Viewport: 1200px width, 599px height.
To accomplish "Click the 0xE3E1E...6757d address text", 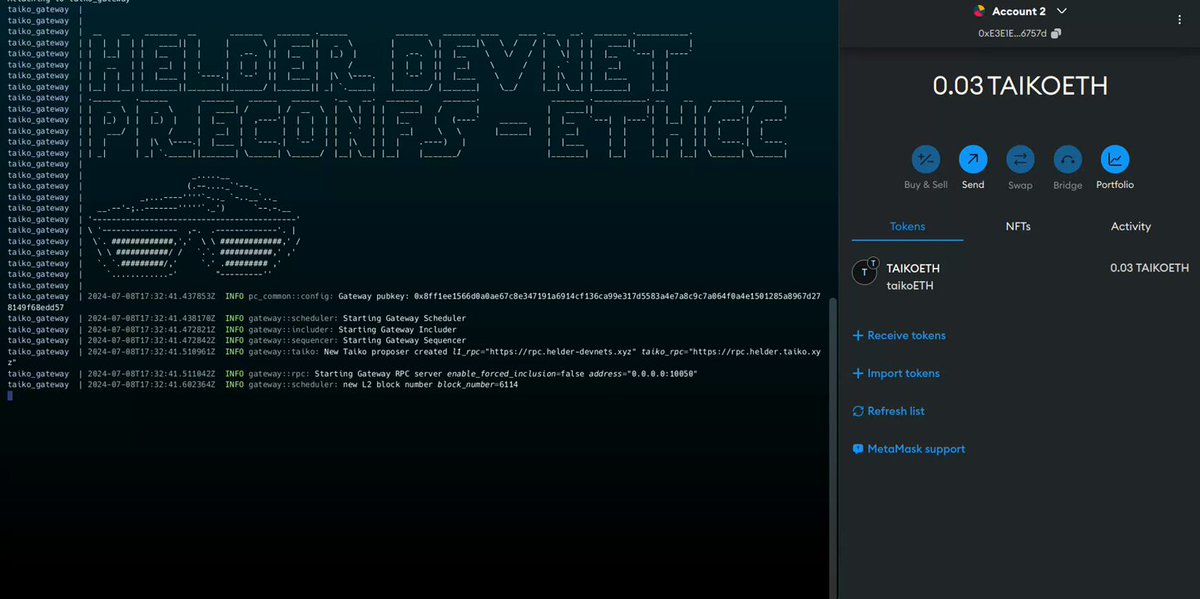I will (x=1013, y=33).
